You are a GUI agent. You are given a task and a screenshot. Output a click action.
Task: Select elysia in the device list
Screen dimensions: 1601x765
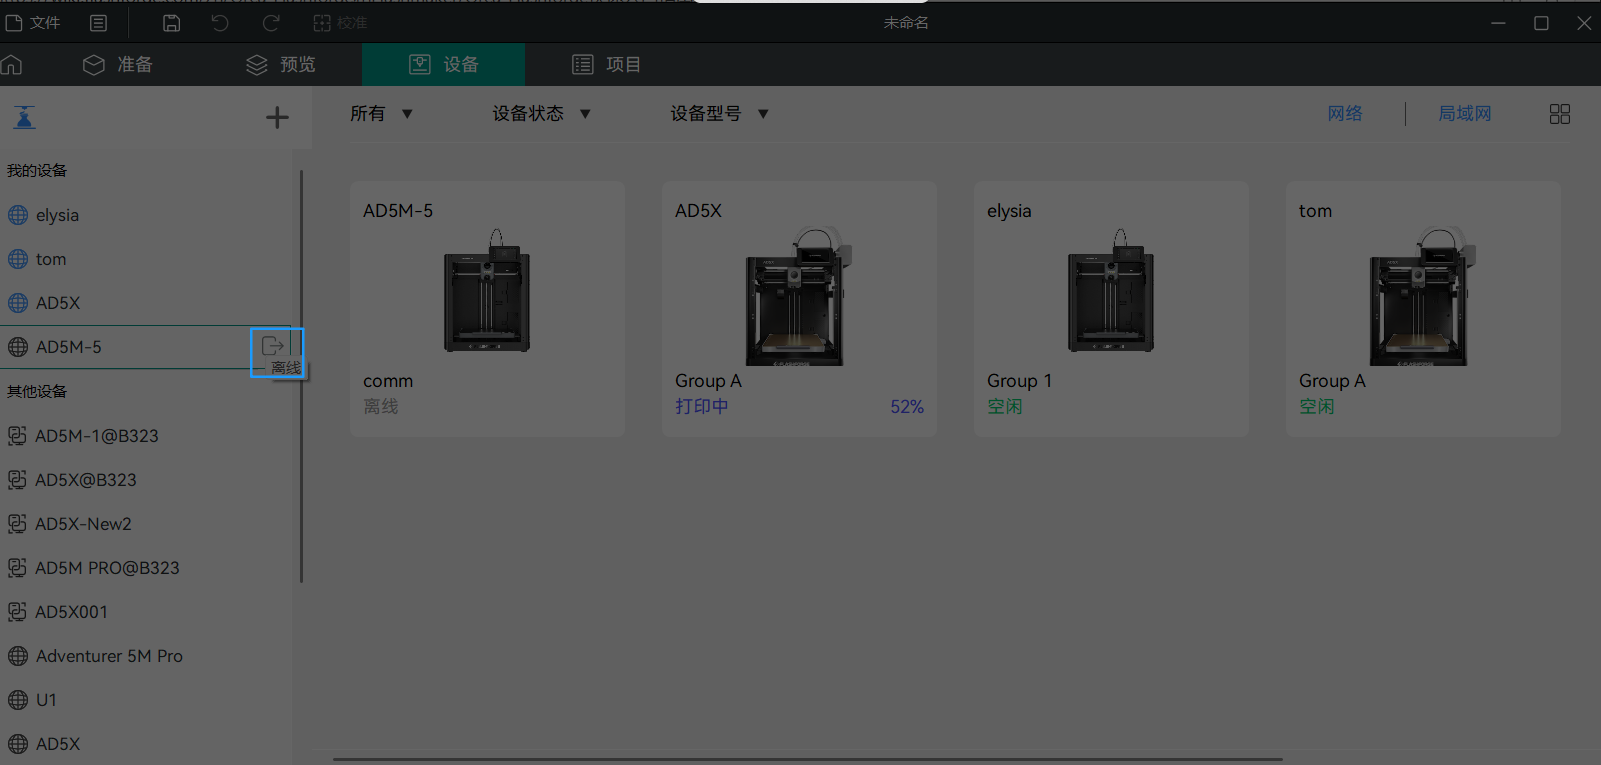click(146, 215)
